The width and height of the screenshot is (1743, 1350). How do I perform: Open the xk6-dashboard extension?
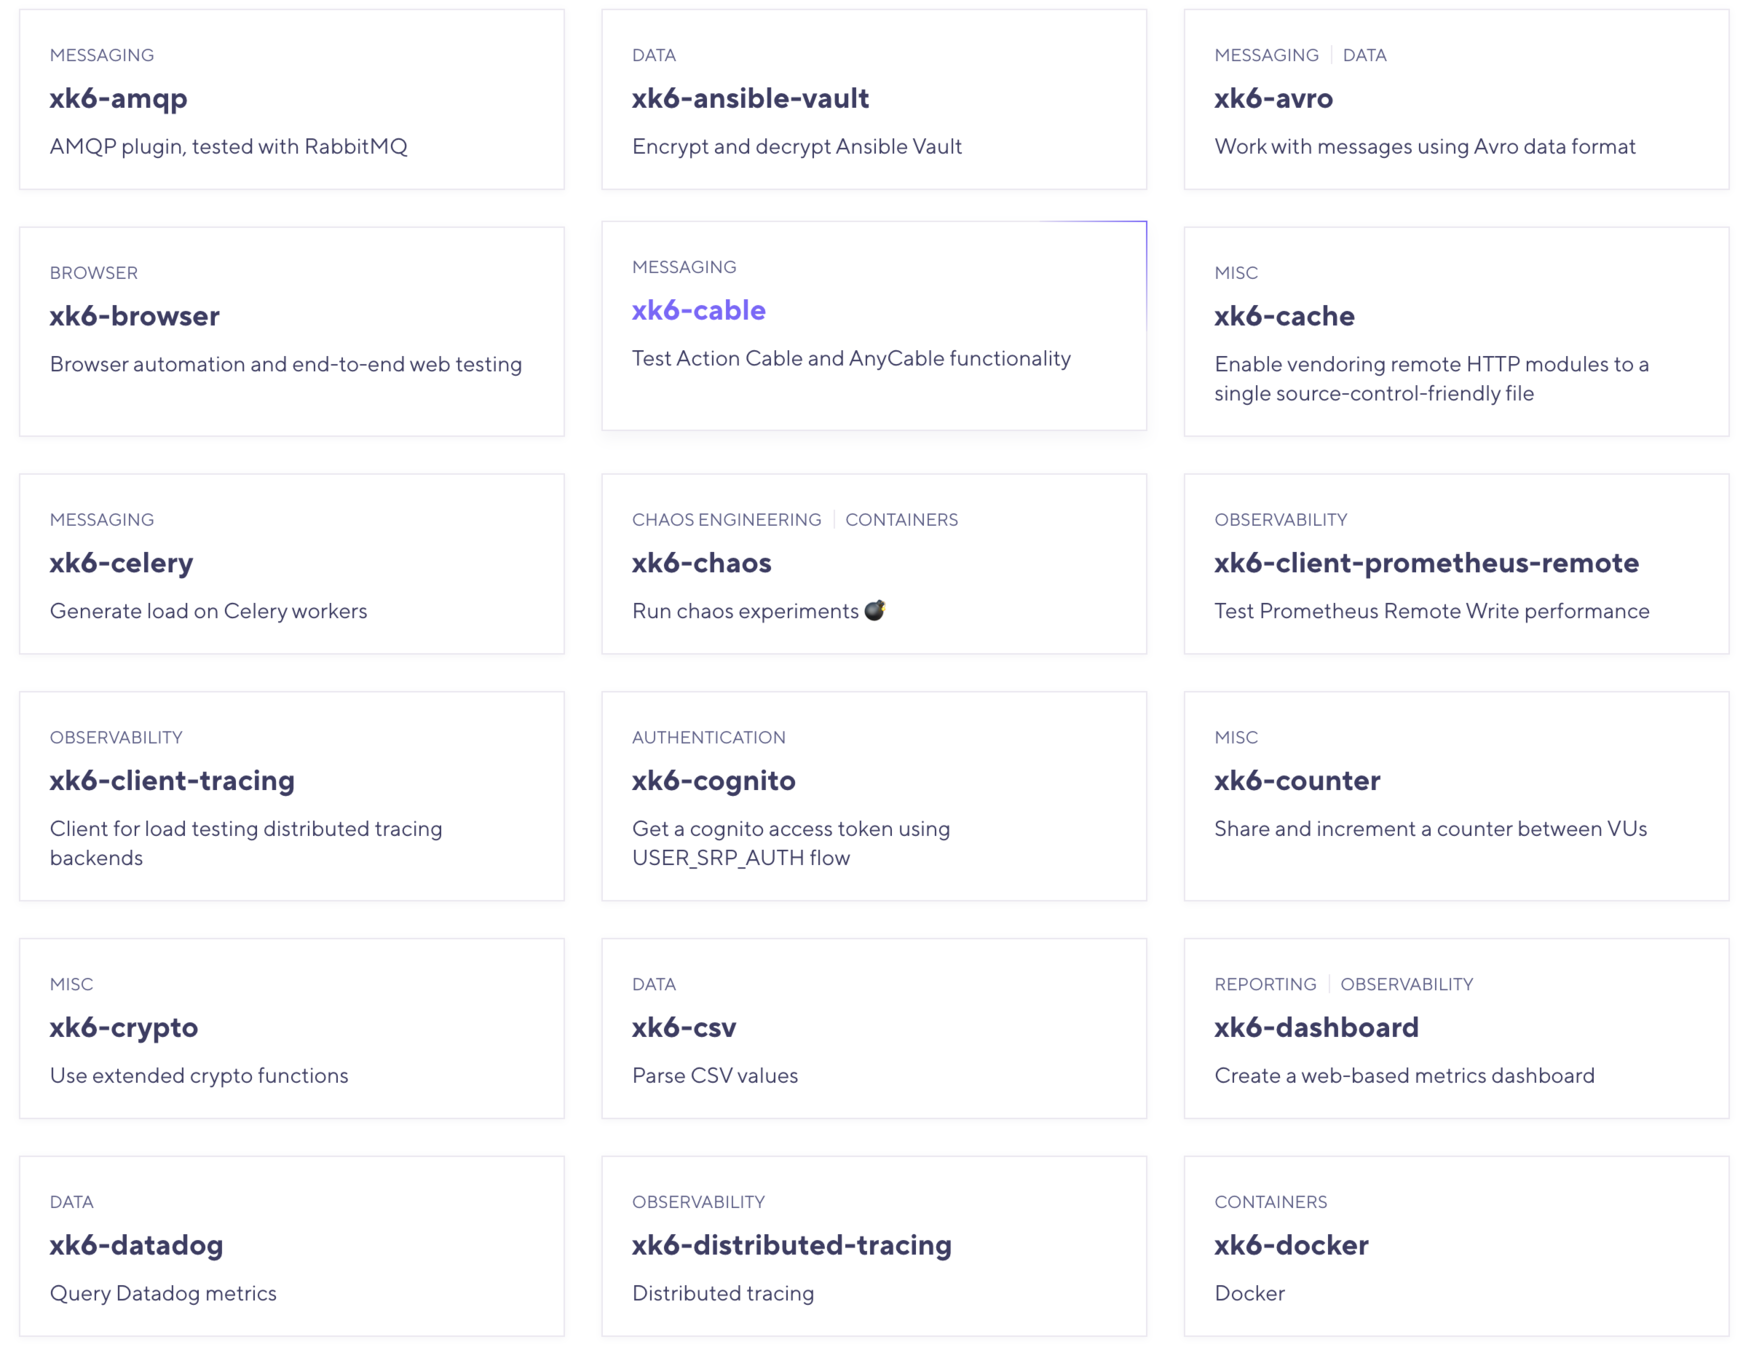[1316, 1028]
